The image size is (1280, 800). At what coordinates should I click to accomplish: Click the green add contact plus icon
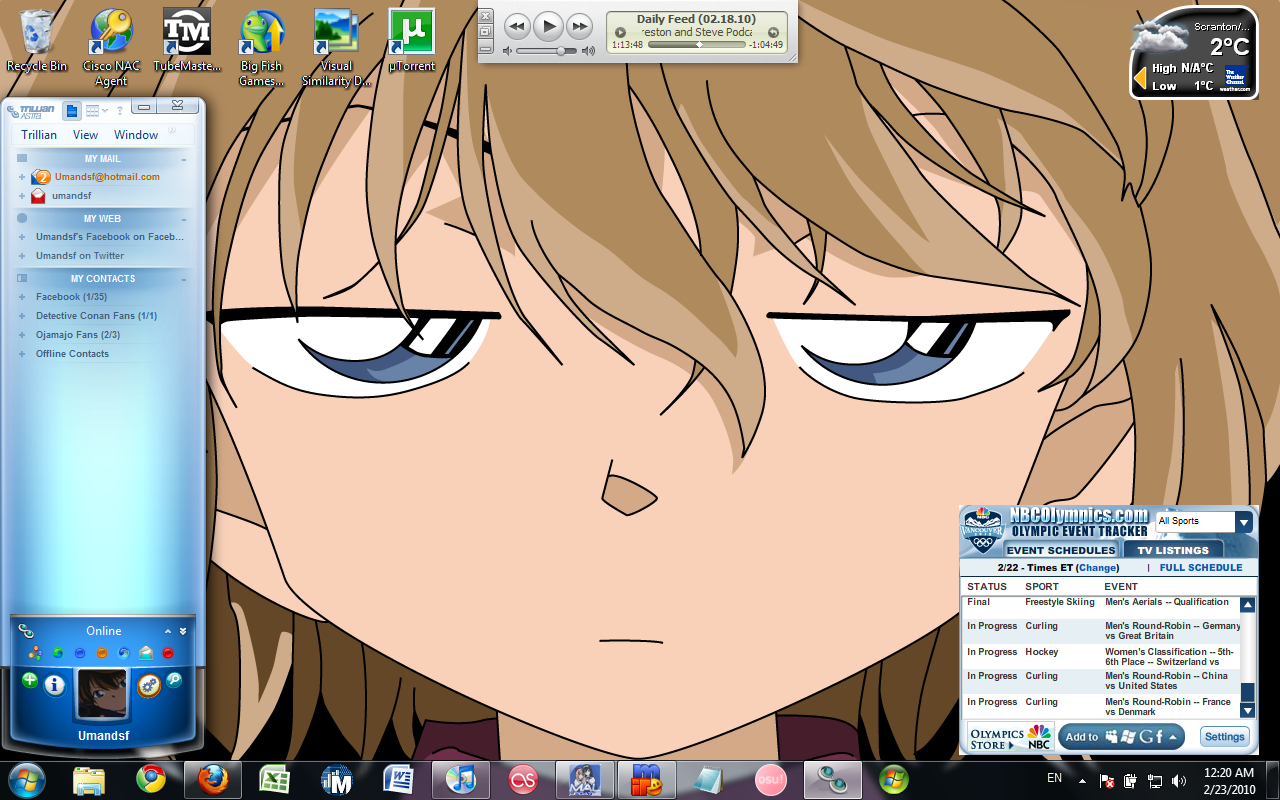[x=30, y=680]
